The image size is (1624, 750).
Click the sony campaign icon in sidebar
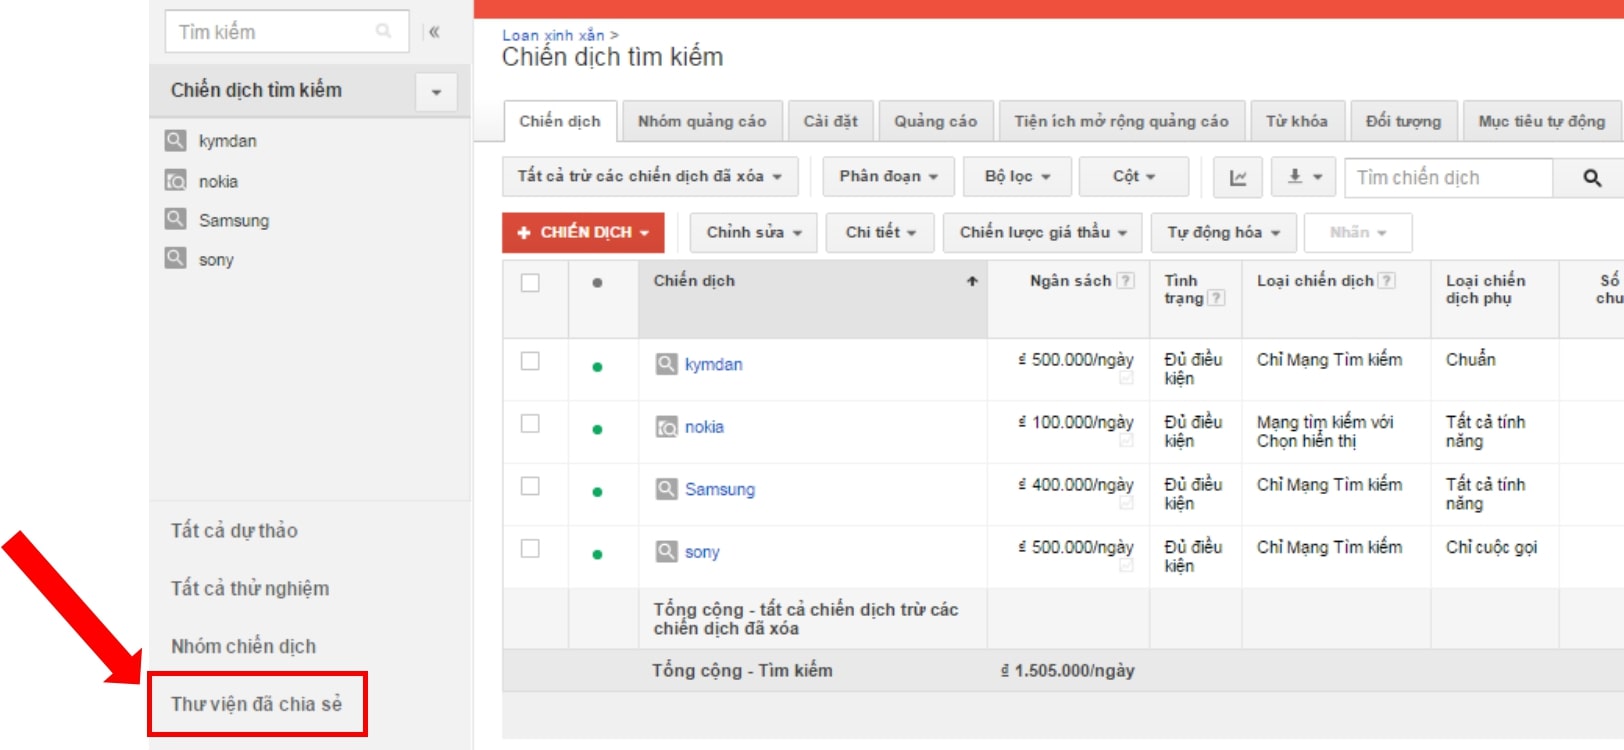(175, 258)
